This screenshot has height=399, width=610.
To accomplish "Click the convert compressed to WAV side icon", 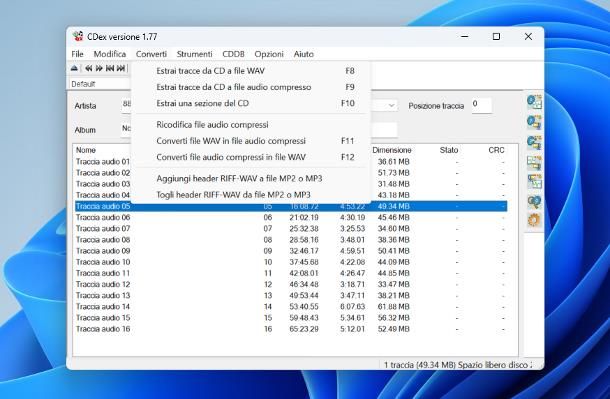I will tap(535, 182).
